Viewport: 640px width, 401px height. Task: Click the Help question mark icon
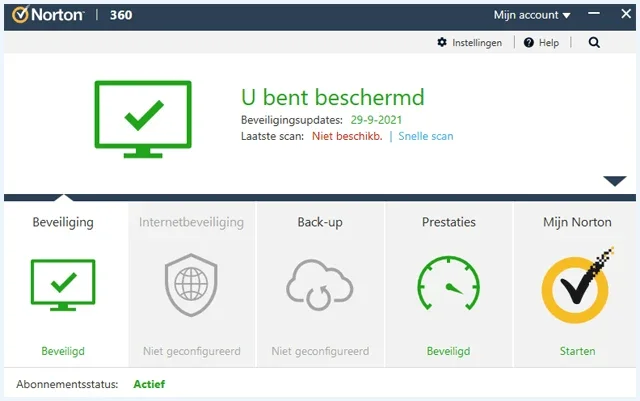(x=529, y=43)
